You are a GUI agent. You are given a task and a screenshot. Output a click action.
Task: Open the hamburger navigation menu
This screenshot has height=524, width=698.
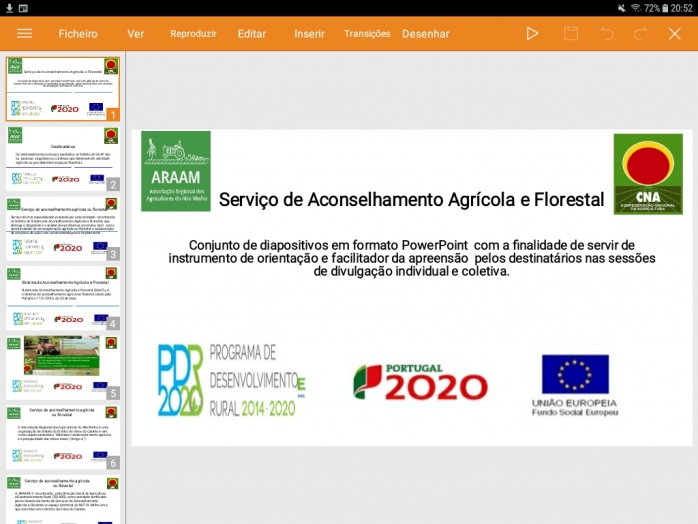point(24,33)
